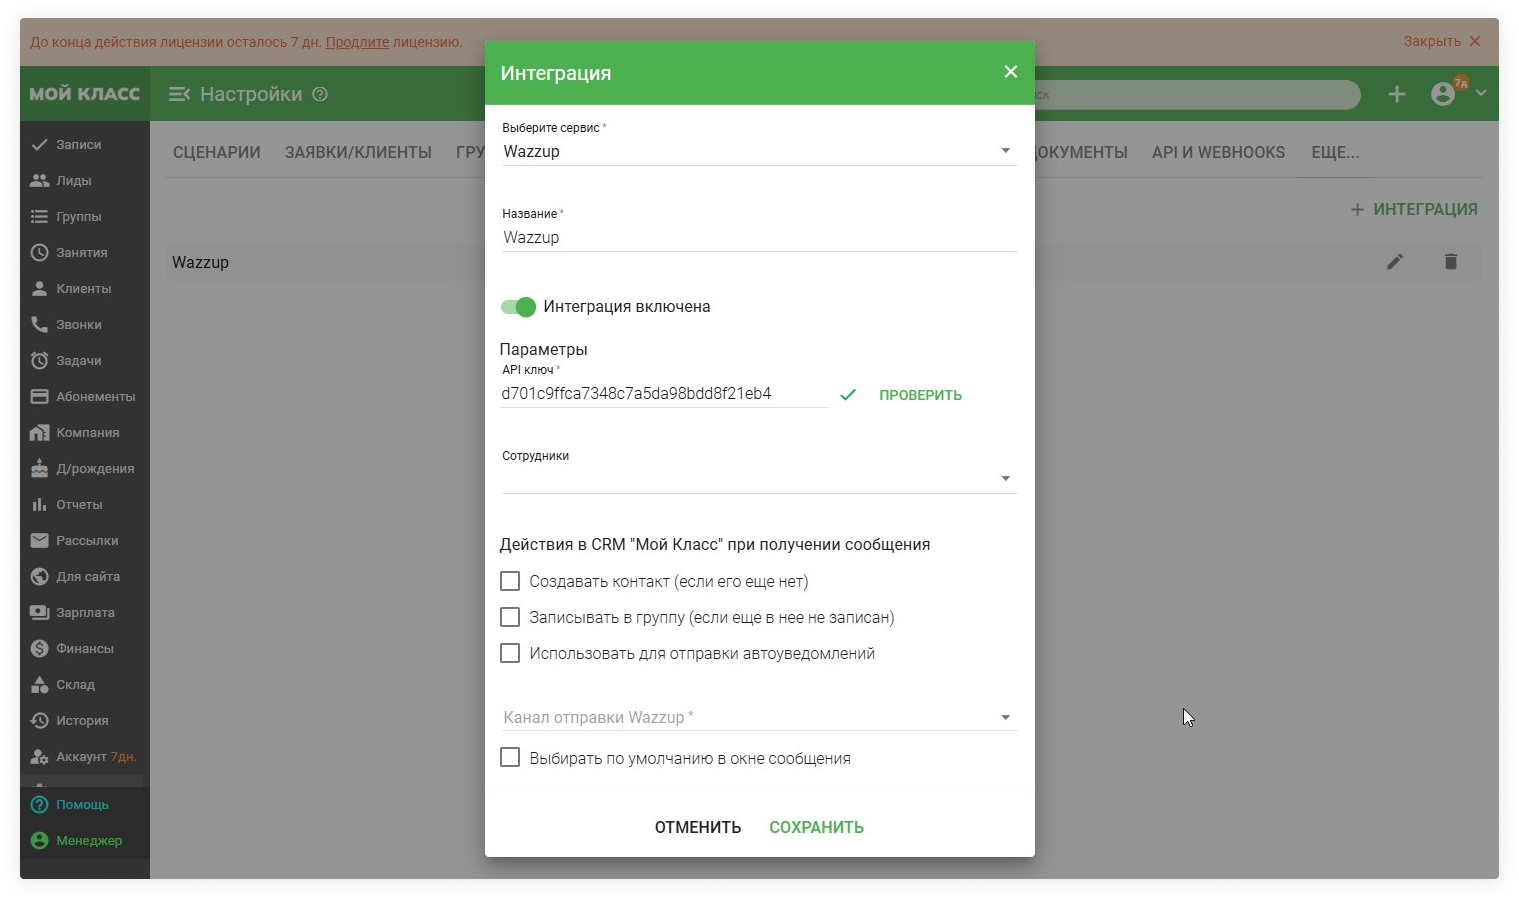
Task: Click the СОХРАНИТЬ button
Action: [816, 827]
